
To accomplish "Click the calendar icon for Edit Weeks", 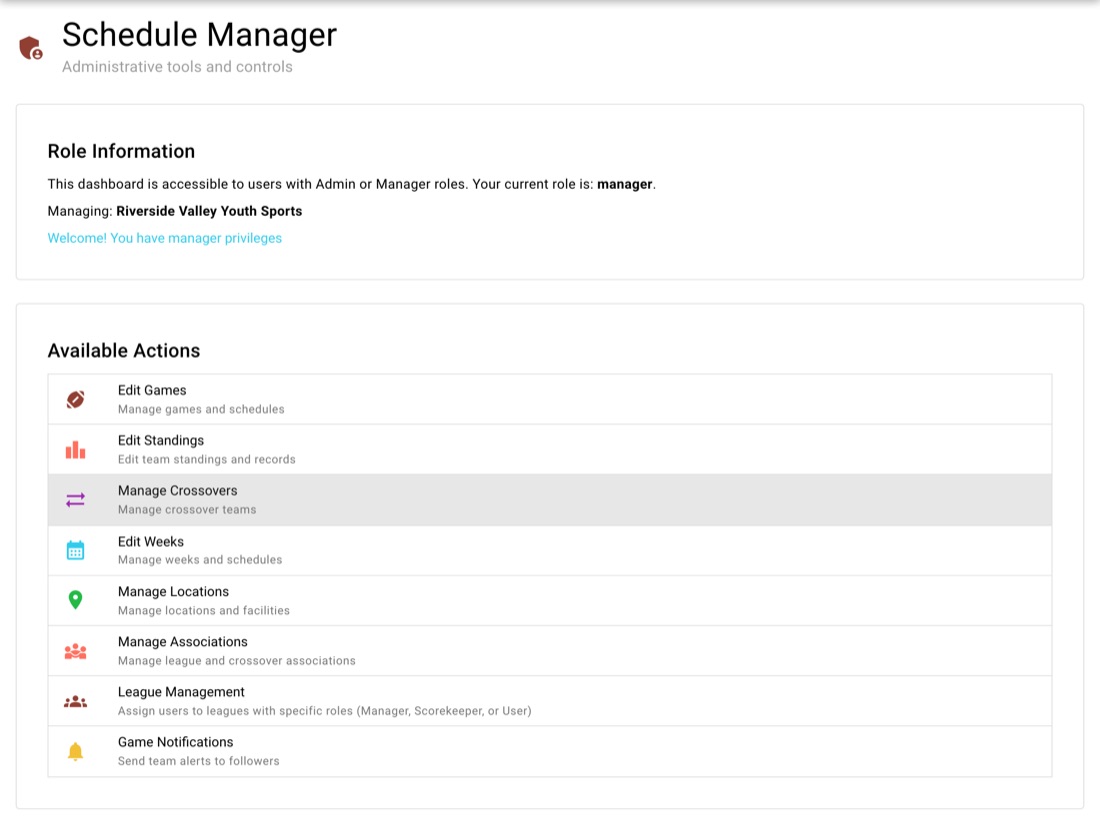I will tap(75, 550).
